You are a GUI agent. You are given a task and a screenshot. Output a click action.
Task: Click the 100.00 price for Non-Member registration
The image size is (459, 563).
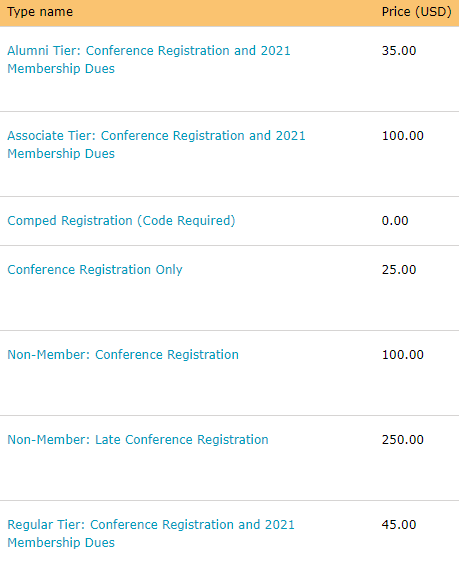pyautogui.click(x=403, y=355)
